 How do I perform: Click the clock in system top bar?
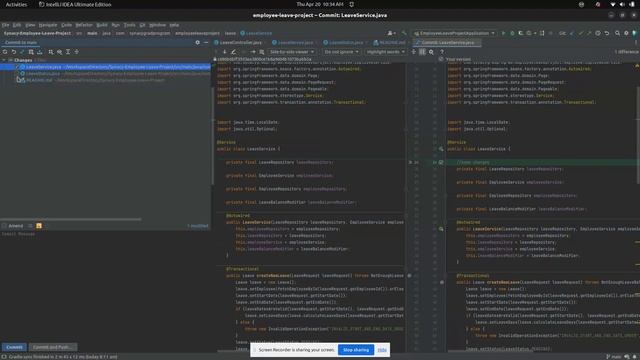coord(320,4)
